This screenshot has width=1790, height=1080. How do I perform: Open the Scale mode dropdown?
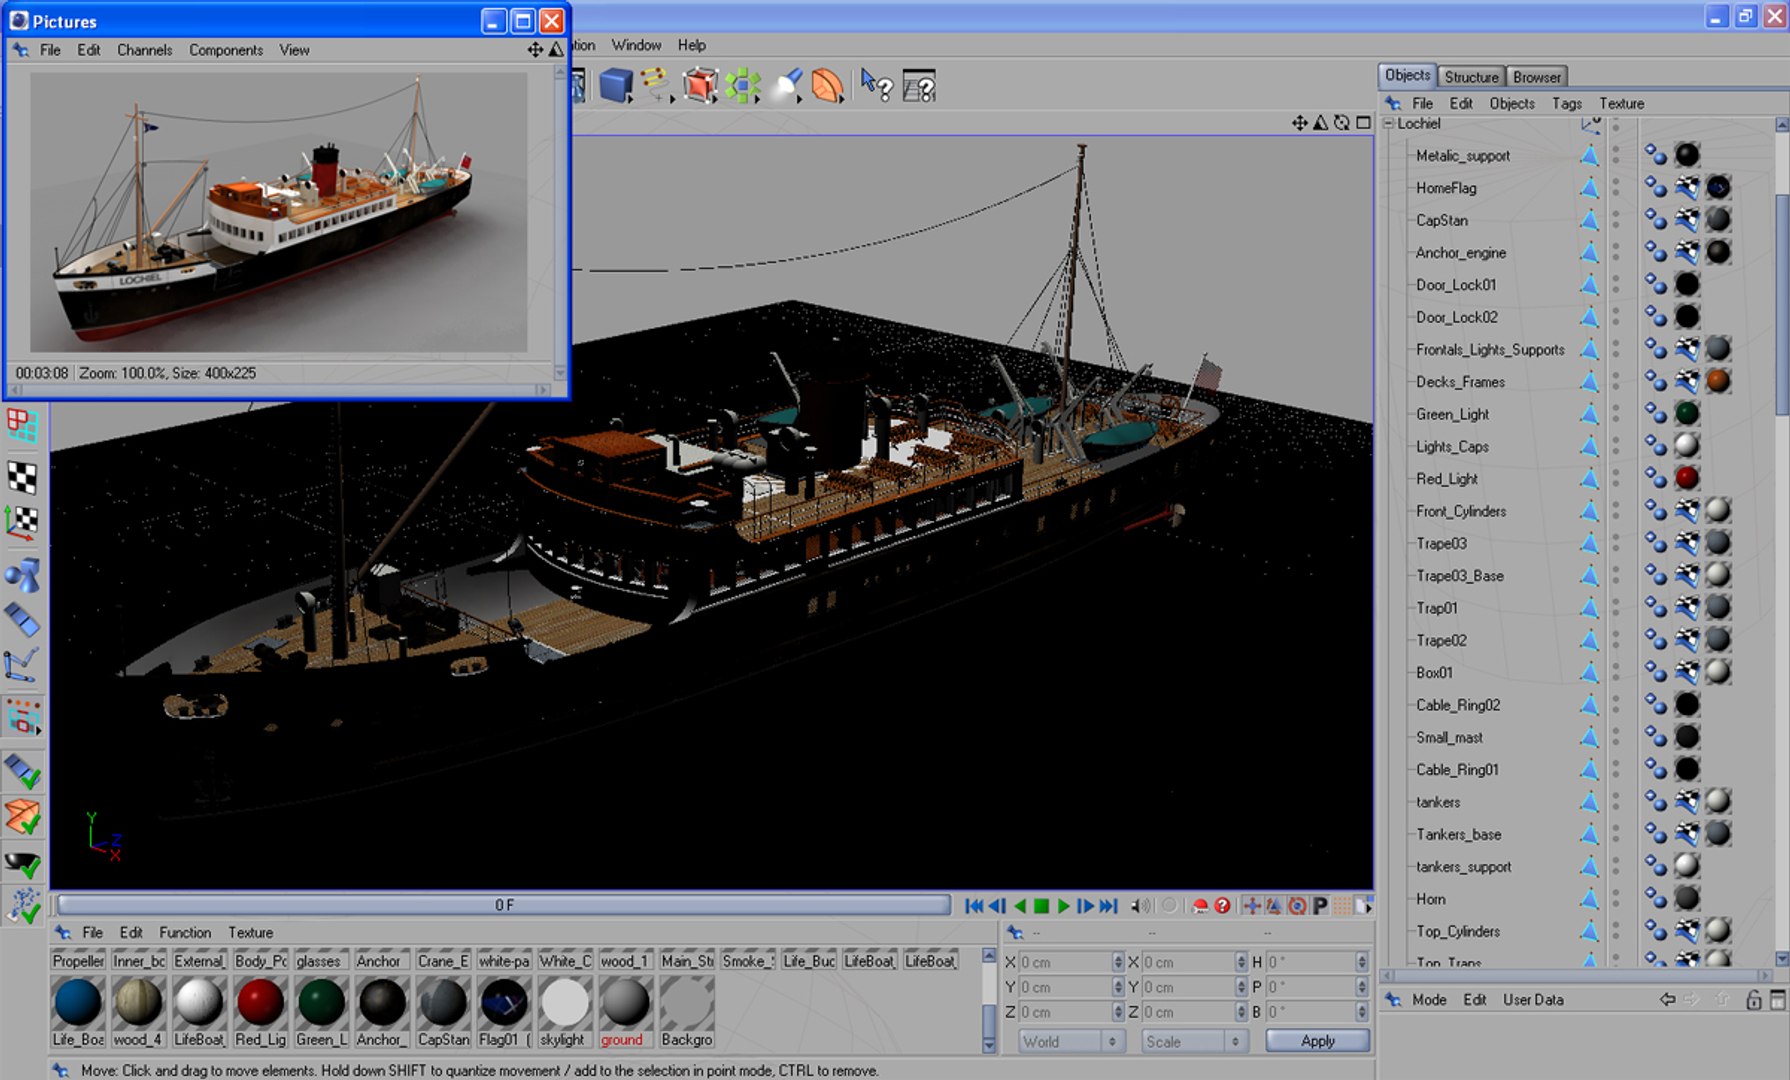click(x=1195, y=1042)
